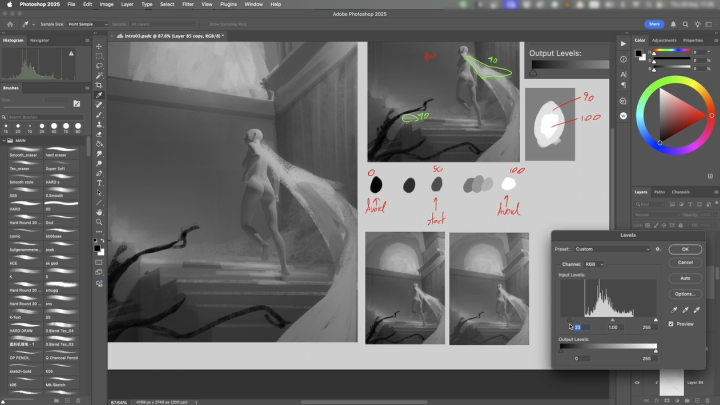Image resolution: width=720 pixels, height=405 pixels.
Task: Switch to the Channels tab
Action: (x=680, y=192)
